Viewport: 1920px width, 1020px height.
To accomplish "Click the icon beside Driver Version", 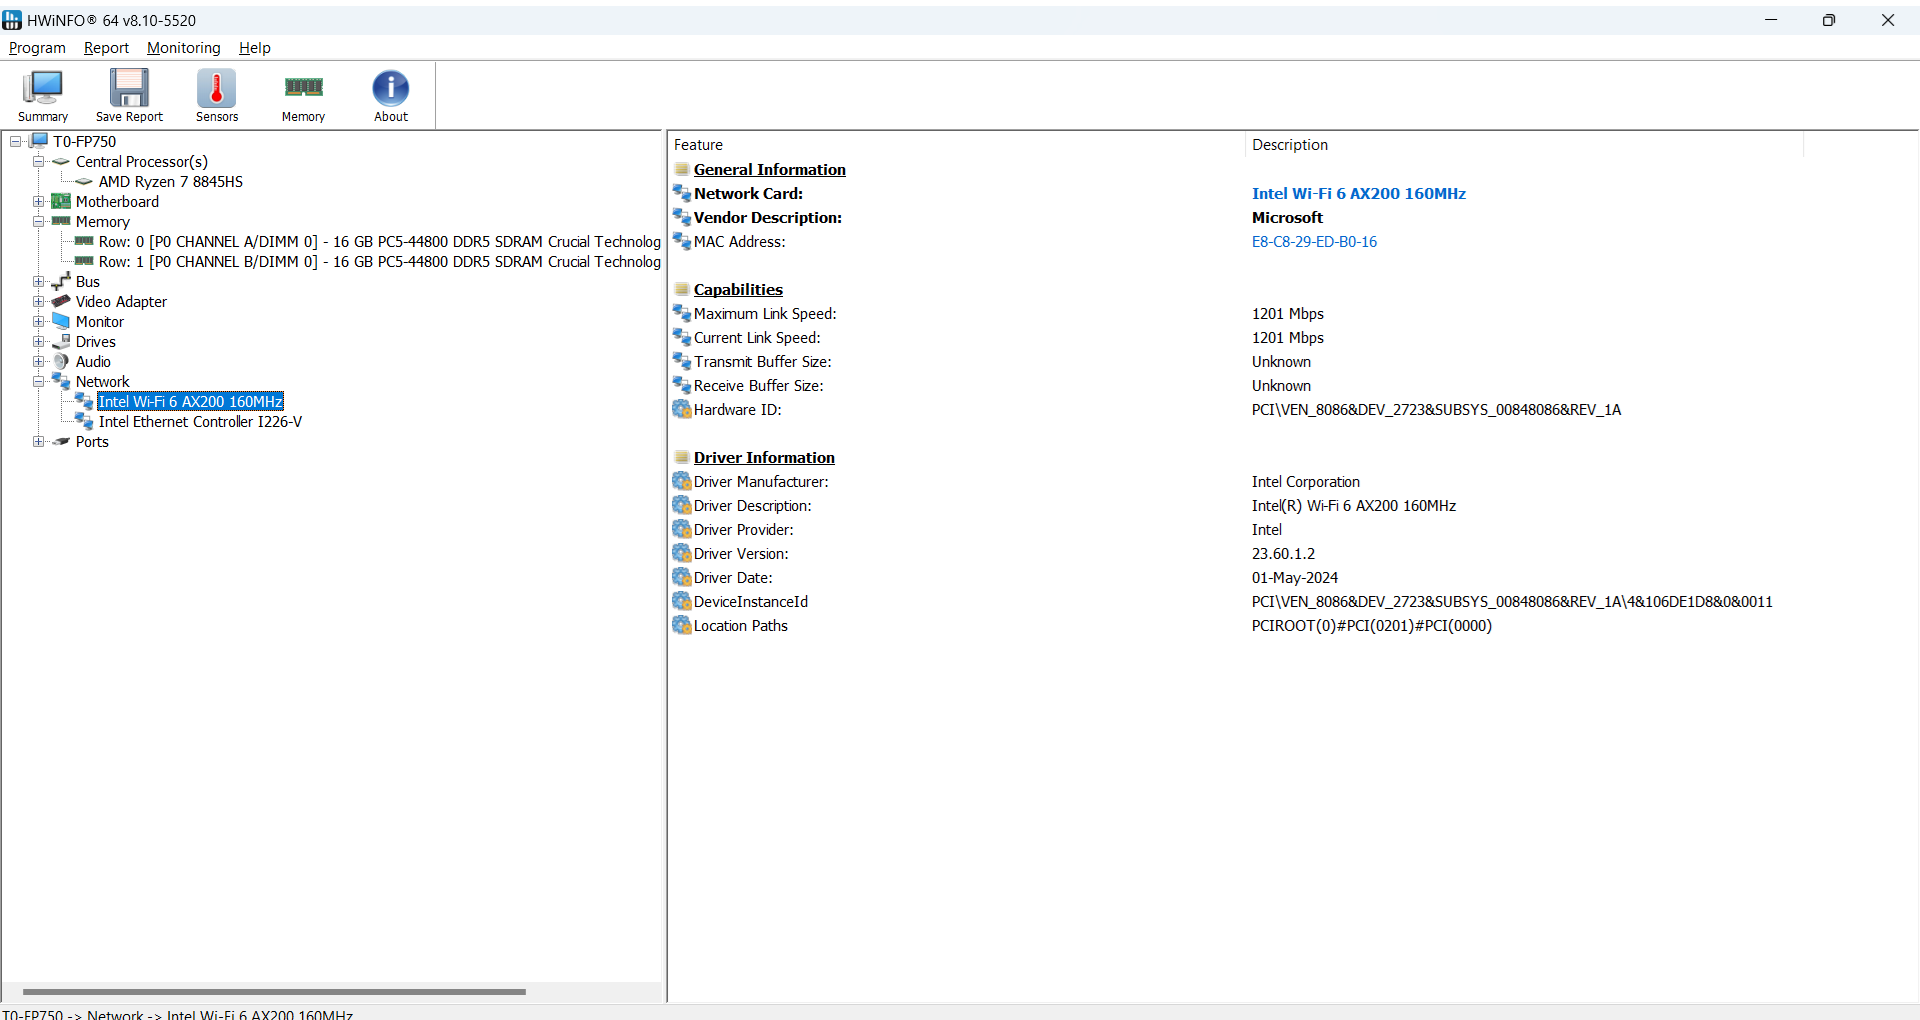I will click(682, 553).
